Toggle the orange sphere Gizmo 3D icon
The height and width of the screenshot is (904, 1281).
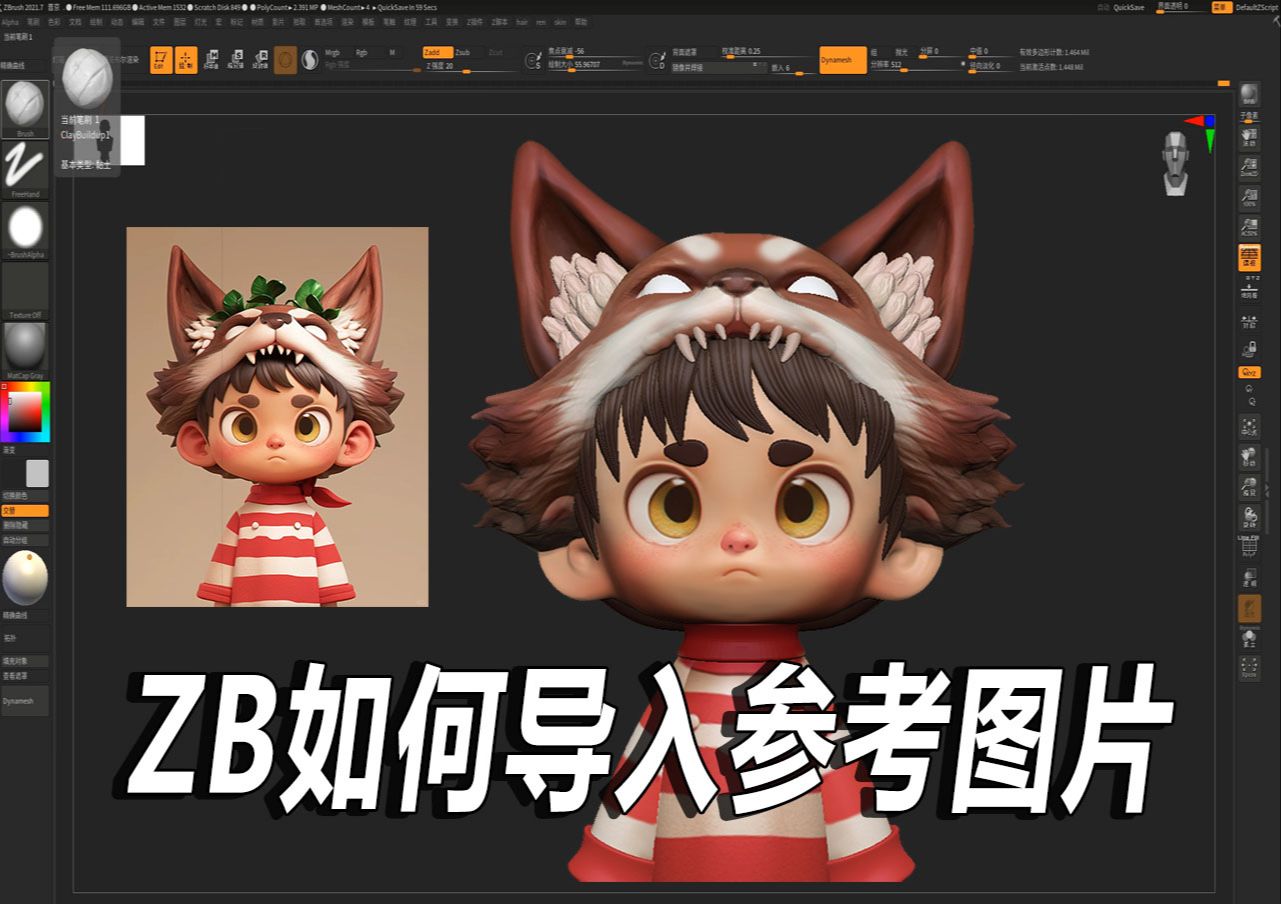tap(286, 60)
